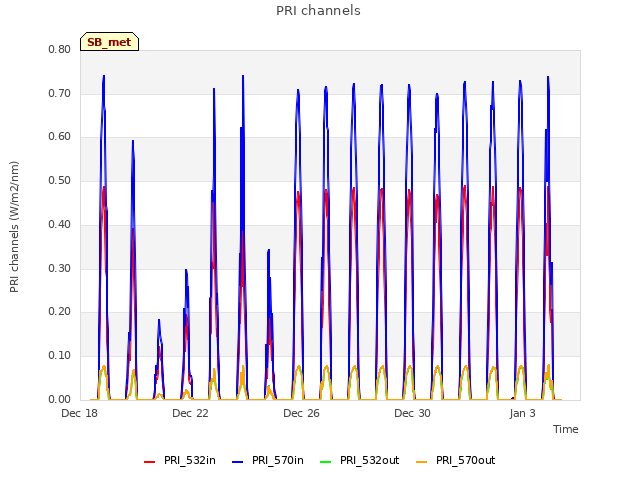Click the 0.50 y-axis tick label

60,180
